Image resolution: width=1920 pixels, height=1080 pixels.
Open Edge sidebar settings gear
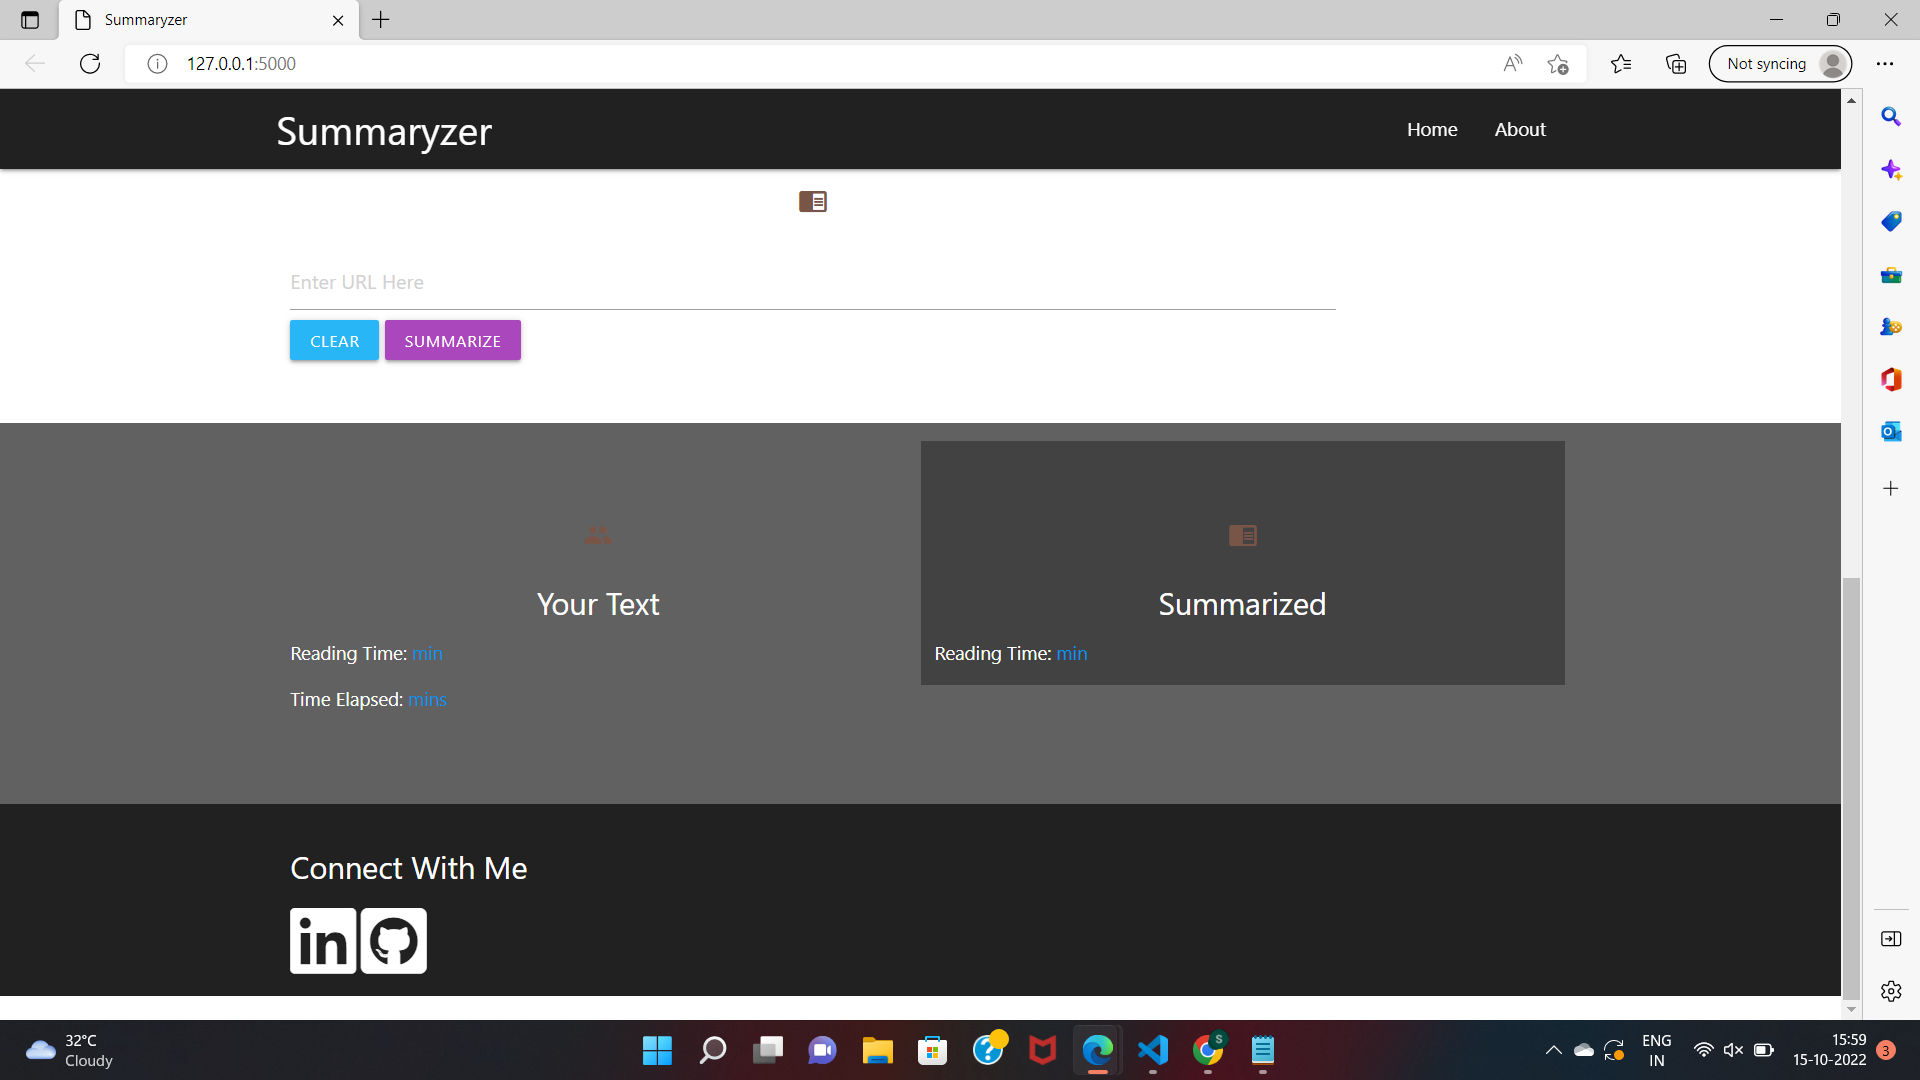coord(1891,991)
